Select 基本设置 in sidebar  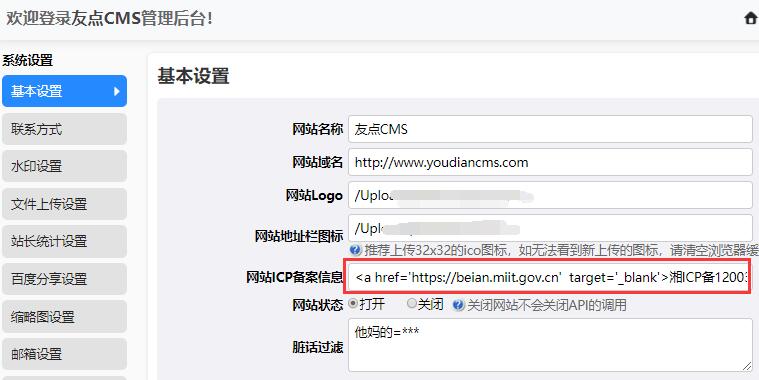tap(64, 91)
